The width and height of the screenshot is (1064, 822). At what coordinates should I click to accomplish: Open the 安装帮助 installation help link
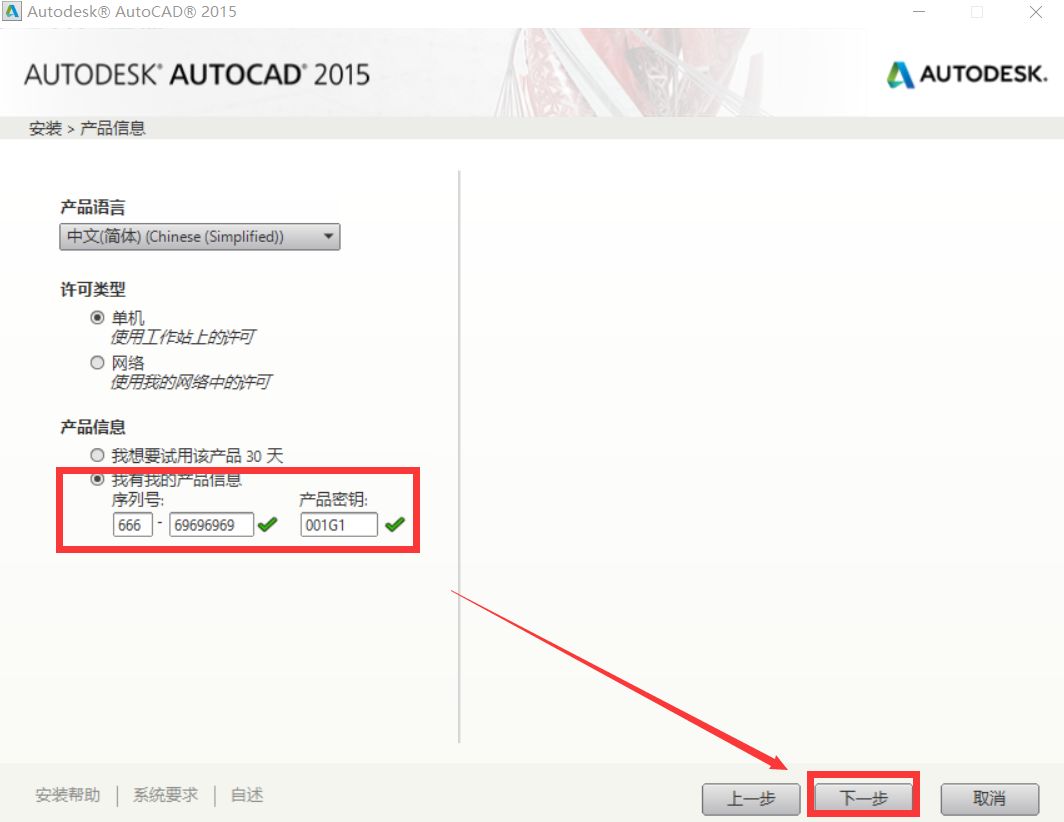(x=68, y=795)
